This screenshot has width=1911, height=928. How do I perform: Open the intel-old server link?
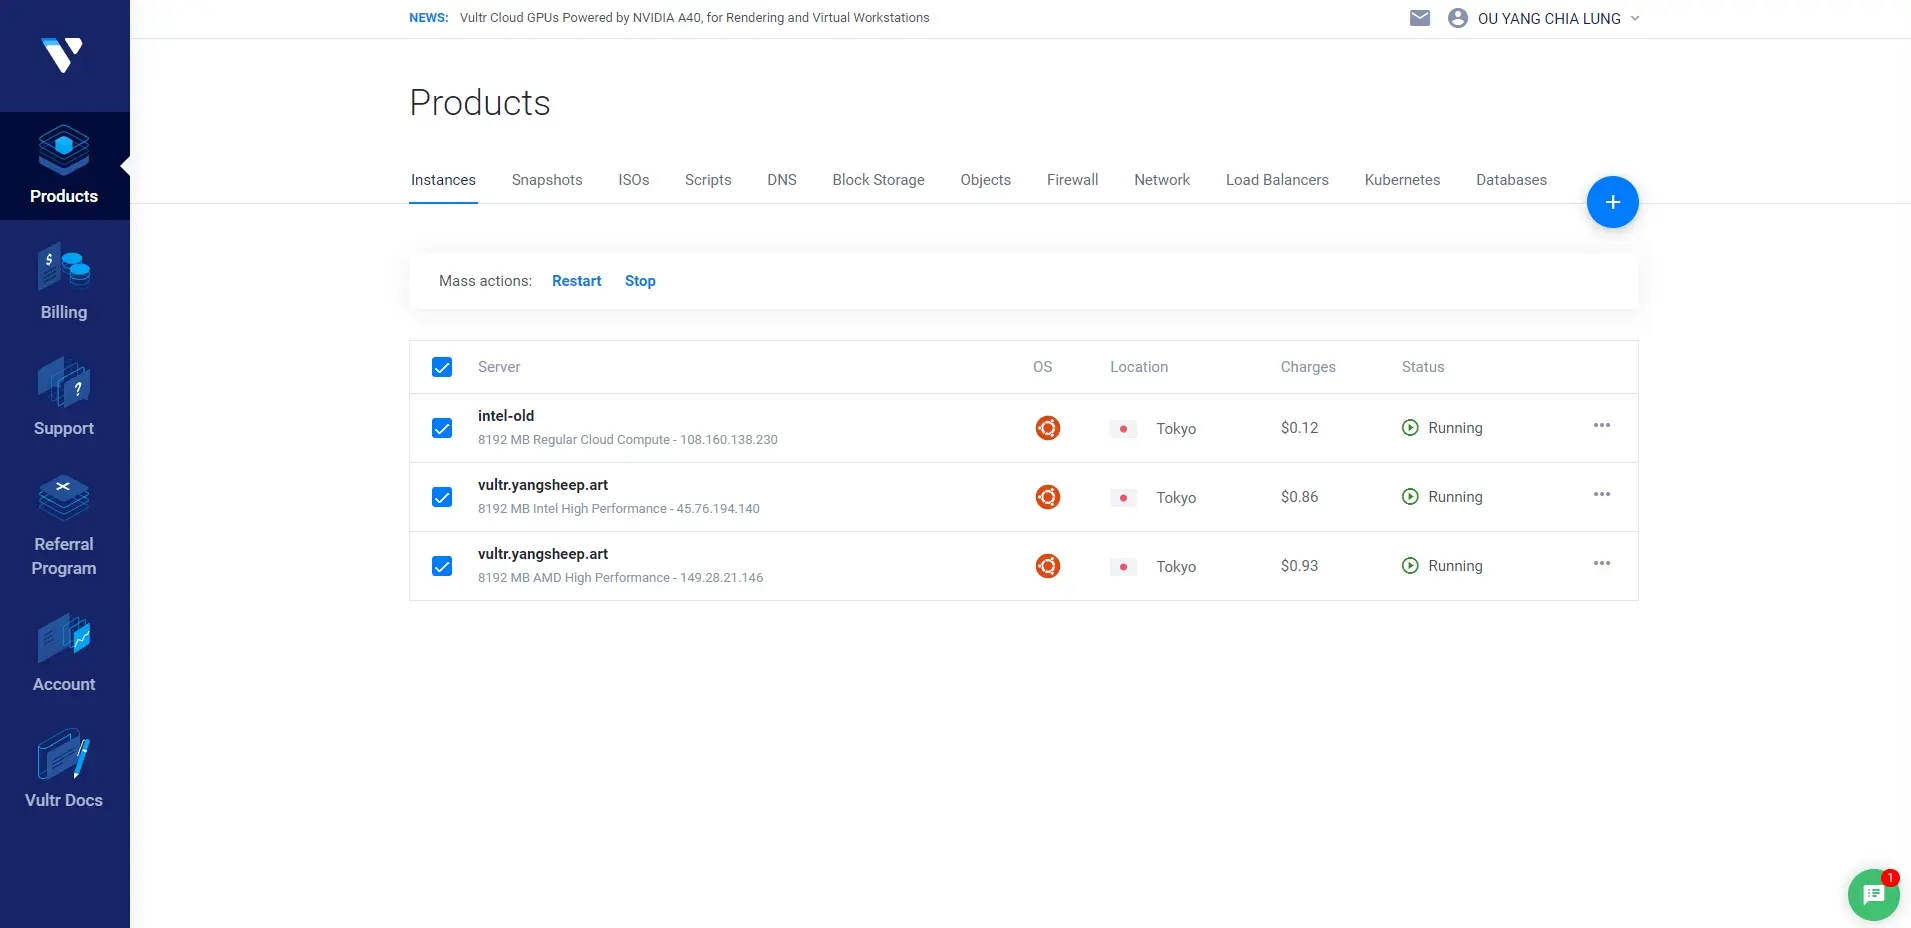pyautogui.click(x=506, y=416)
